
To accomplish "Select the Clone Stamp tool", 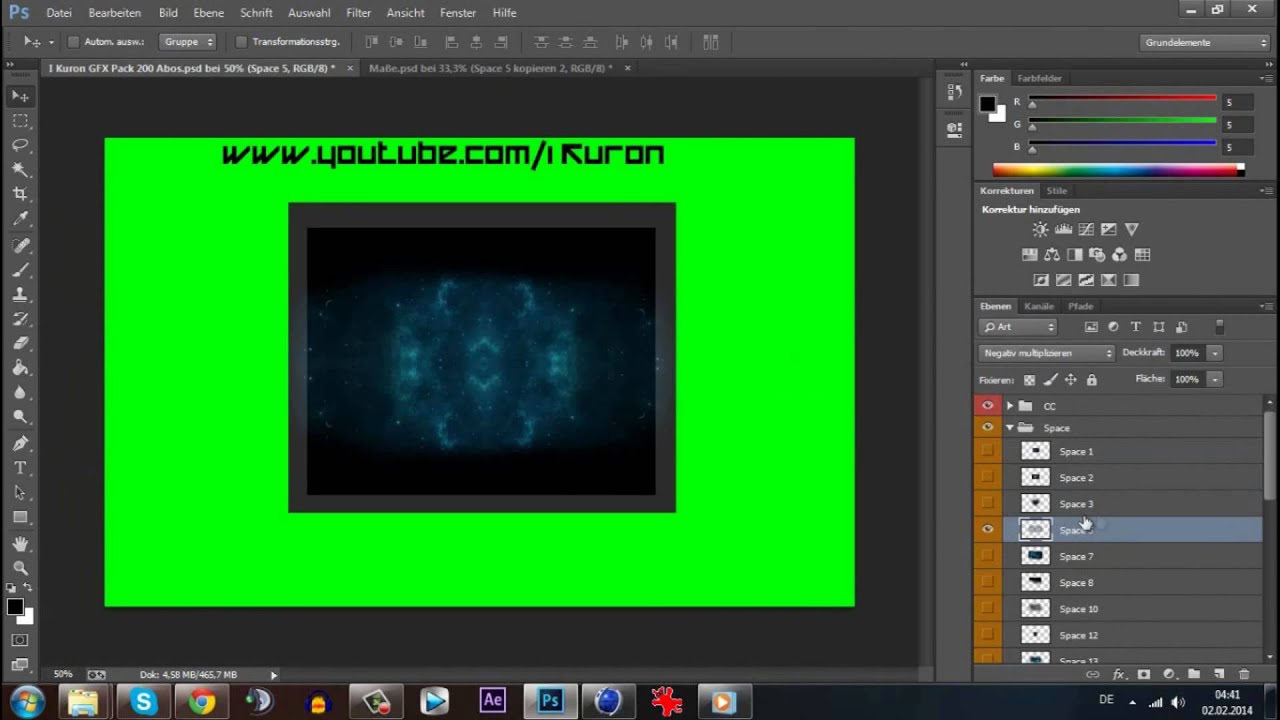I will point(20,295).
